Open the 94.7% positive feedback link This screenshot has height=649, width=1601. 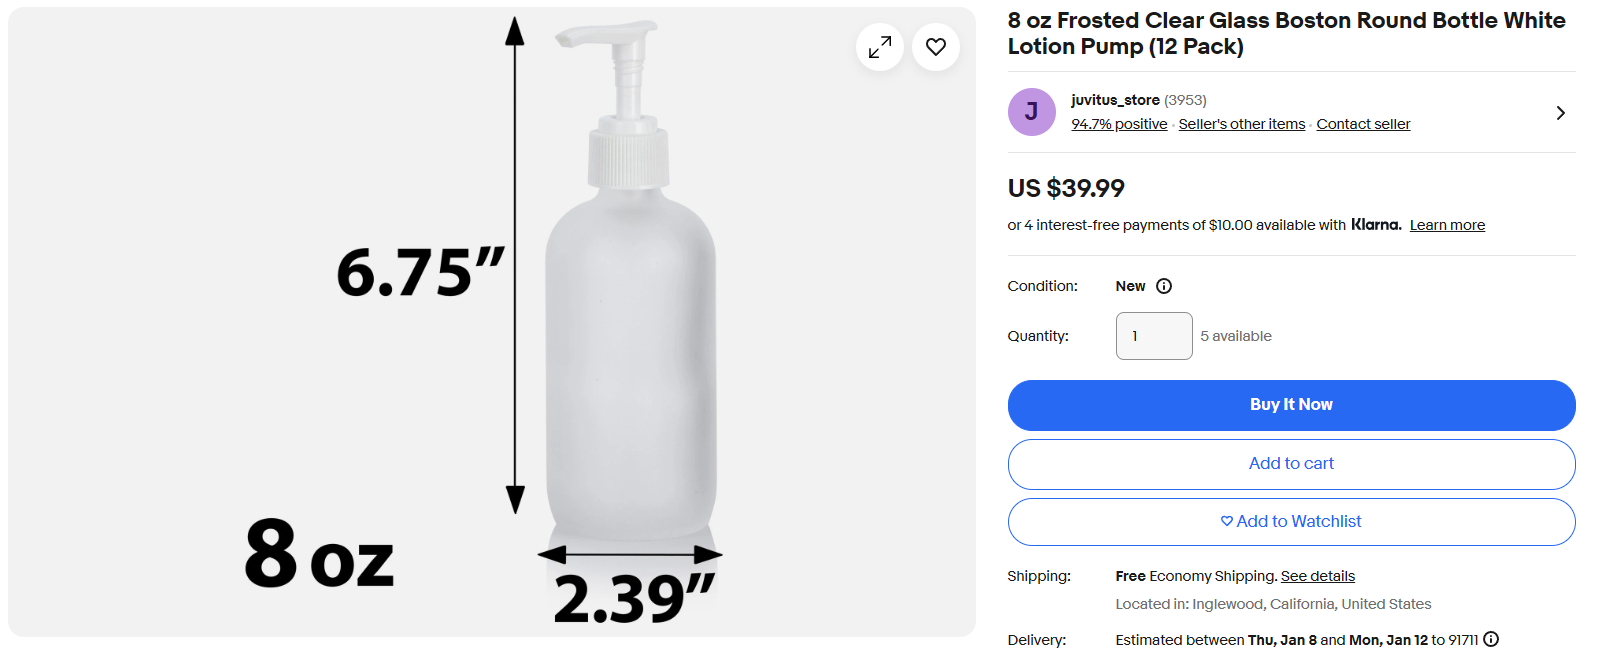tap(1119, 124)
